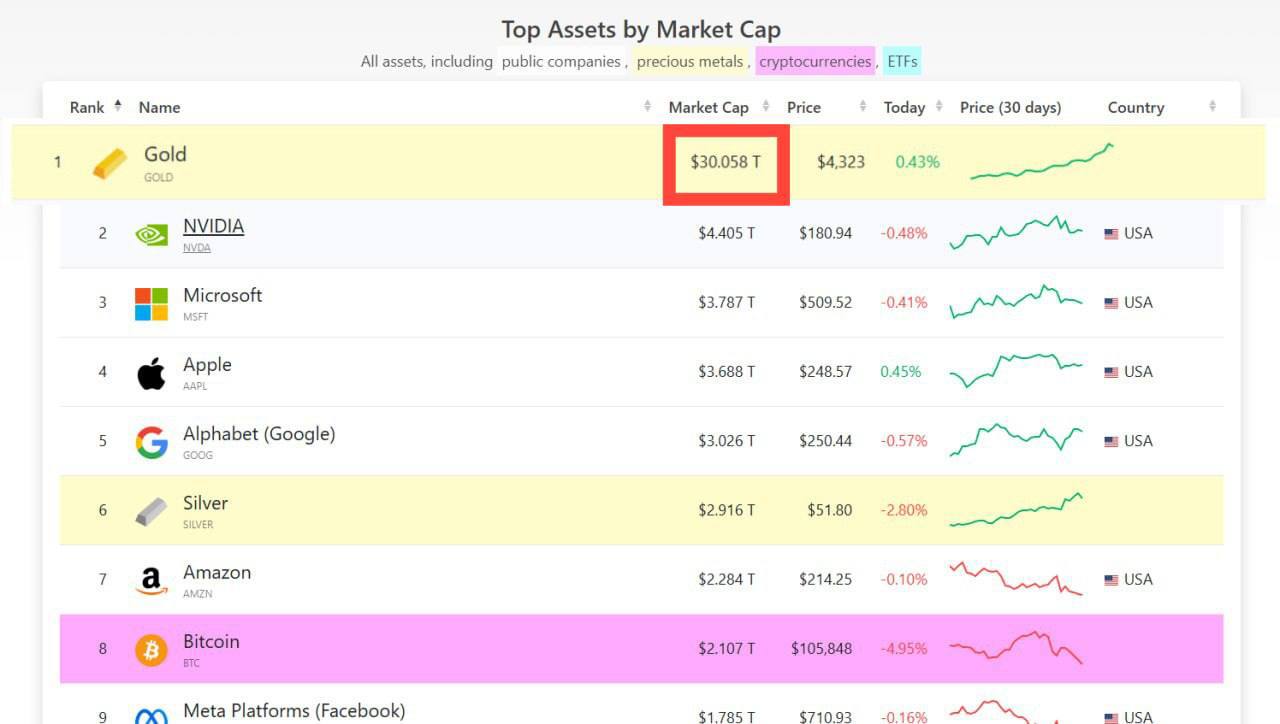Filter by public companies category
Image resolution: width=1280 pixels, height=724 pixels.
(561, 62)
